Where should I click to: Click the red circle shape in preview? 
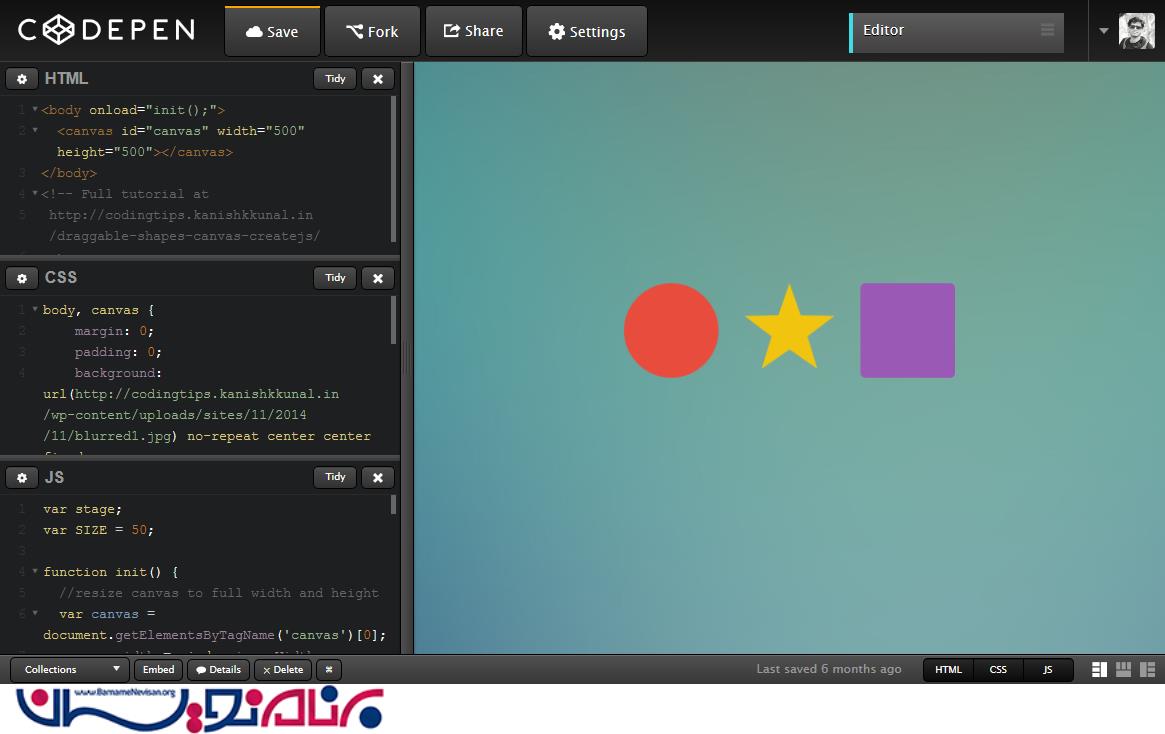click(x=671, y=330)
